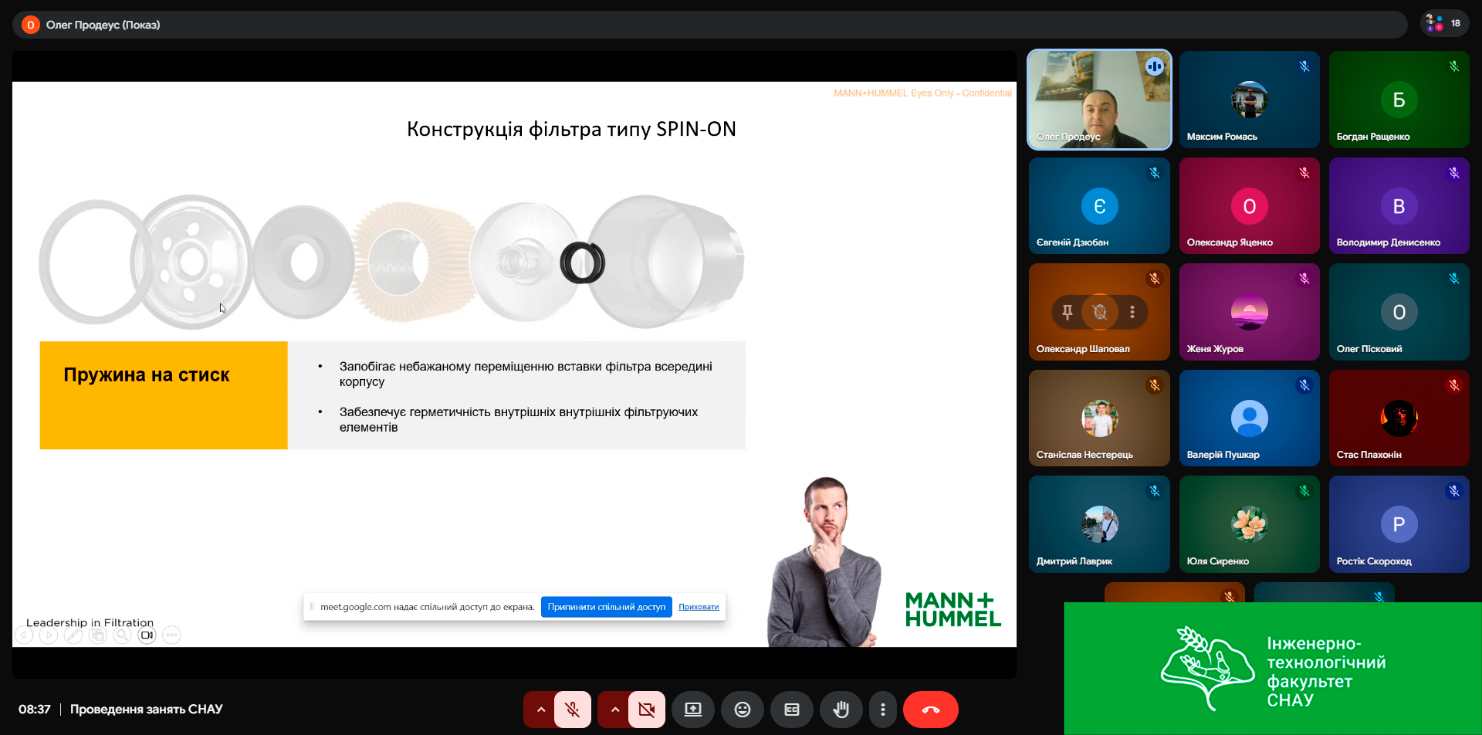Click the present screen icon

coord(693,709)
